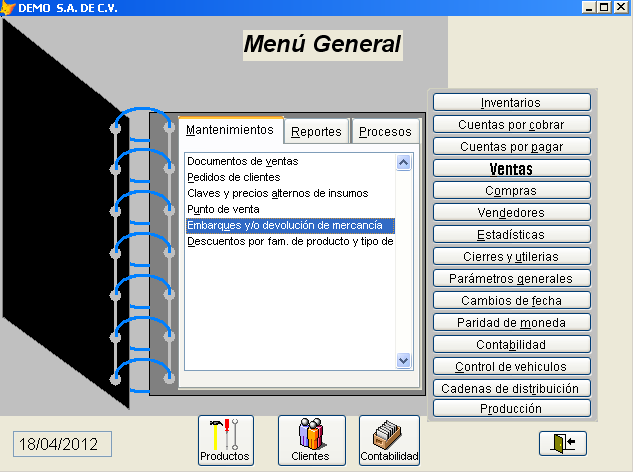Select Claves y precios alternos de insumos
This screenshot has height=472, width=633.
coord(290,193)
